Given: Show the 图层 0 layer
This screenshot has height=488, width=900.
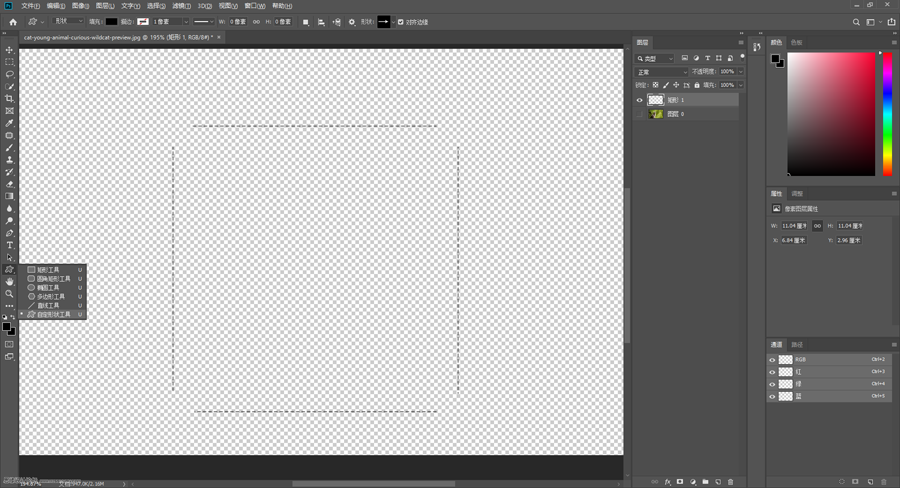Looking at the screenshot, I should click(640, 114).
